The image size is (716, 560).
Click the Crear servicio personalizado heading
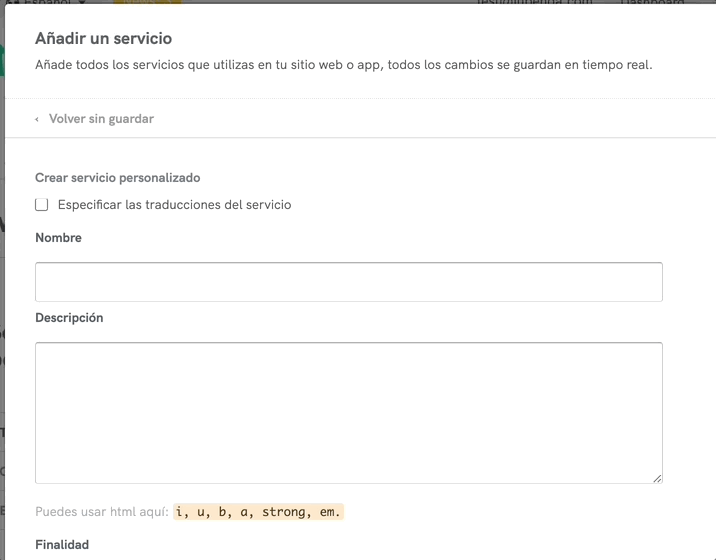point(117,178)
